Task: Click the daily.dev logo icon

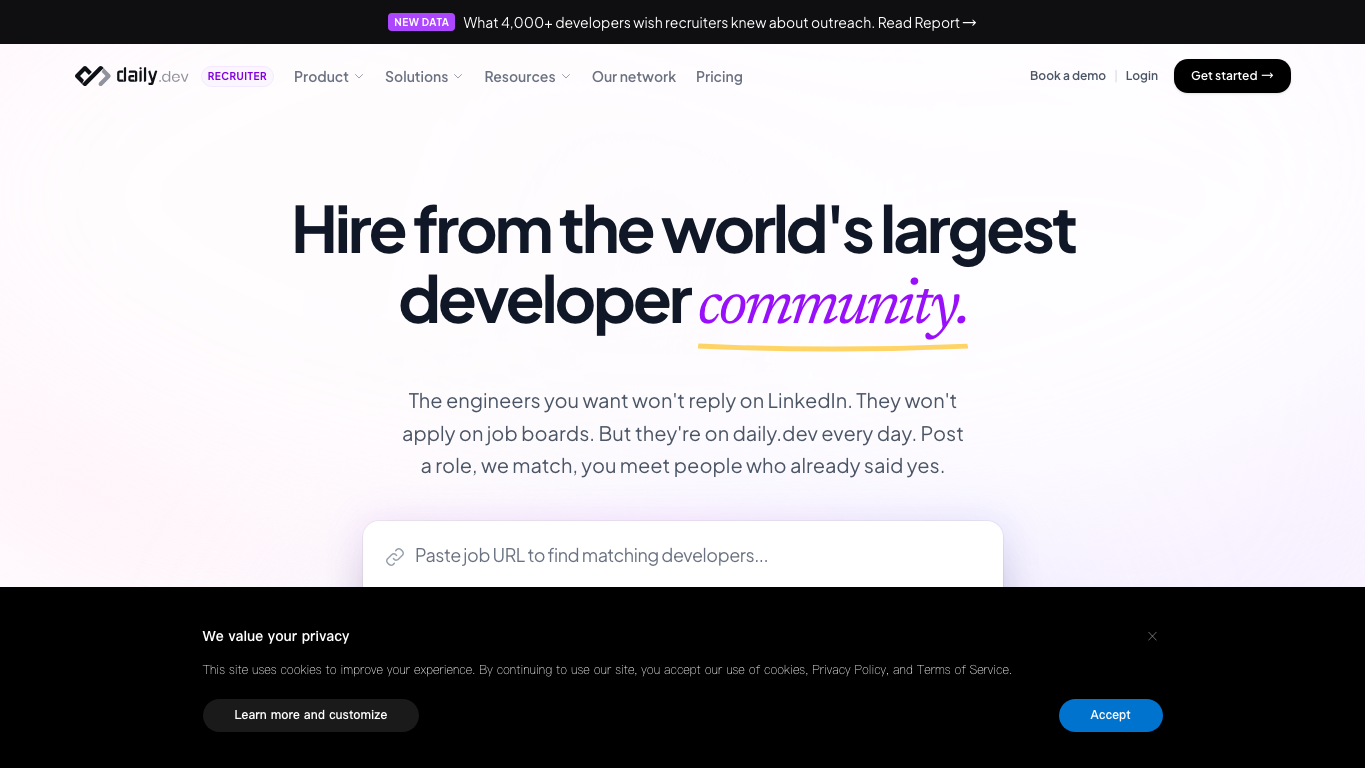Action: 92,76
